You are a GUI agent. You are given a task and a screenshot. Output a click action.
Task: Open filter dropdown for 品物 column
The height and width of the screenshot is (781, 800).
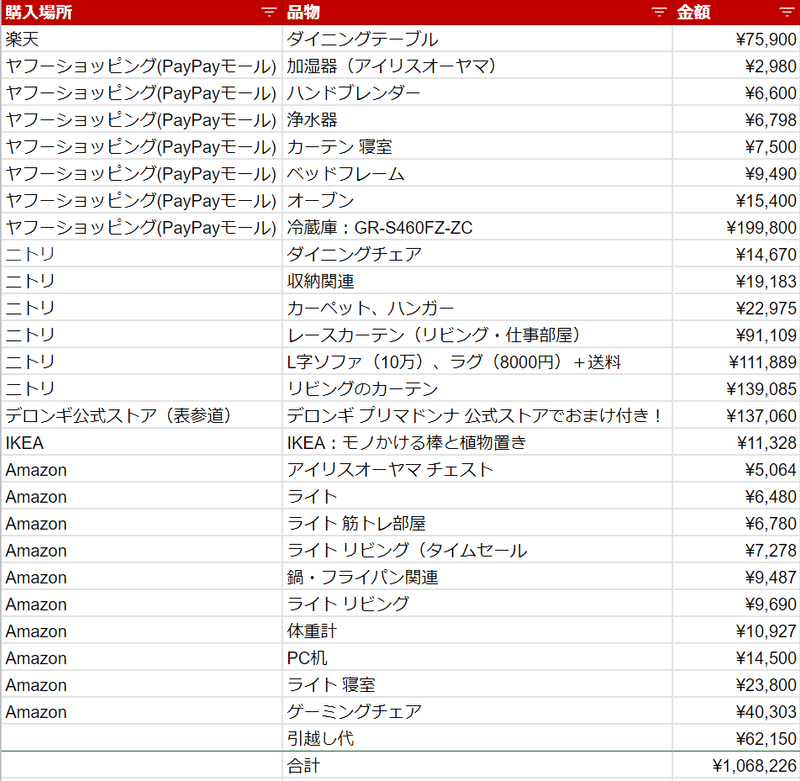coord(659,12)
